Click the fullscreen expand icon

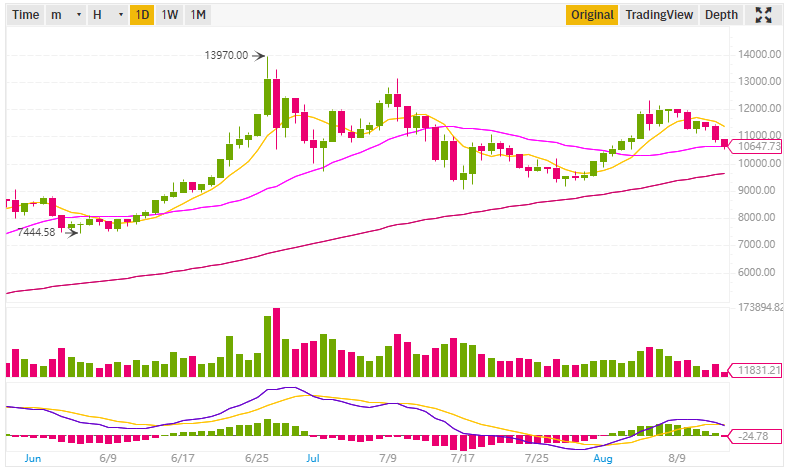click(764, 15)
